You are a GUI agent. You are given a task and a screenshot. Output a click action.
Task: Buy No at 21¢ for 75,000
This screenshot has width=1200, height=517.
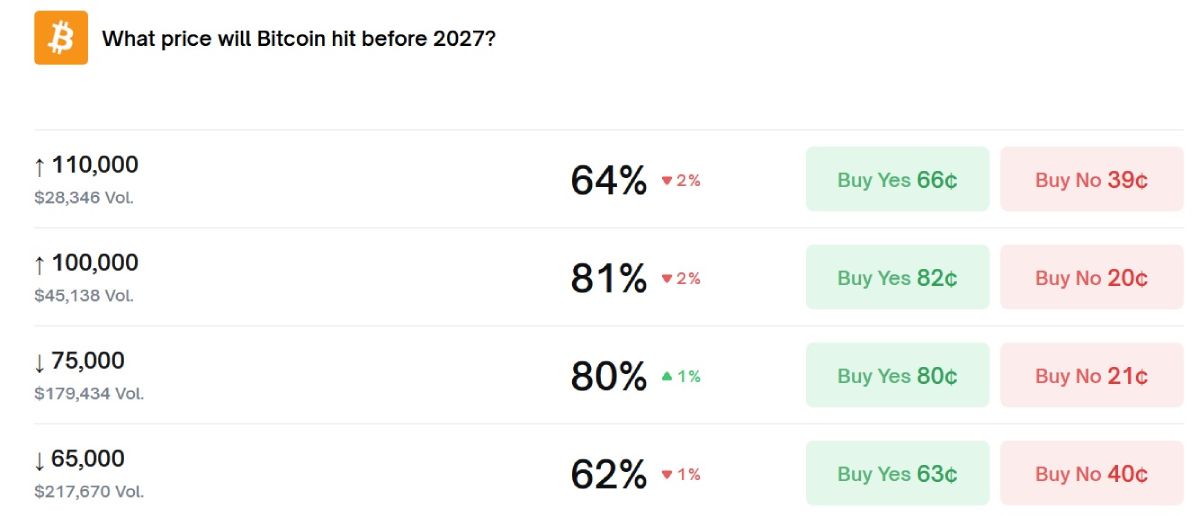1091,376
